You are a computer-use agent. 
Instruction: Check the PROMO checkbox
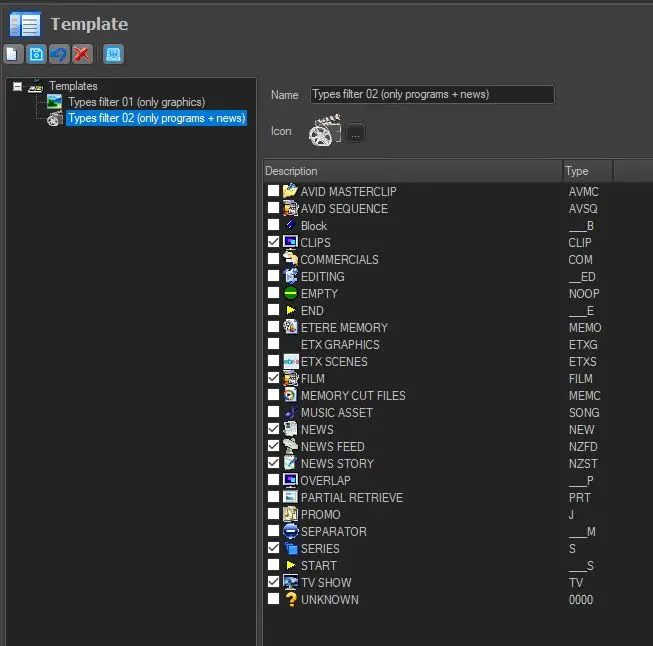[x=273, y=514]
